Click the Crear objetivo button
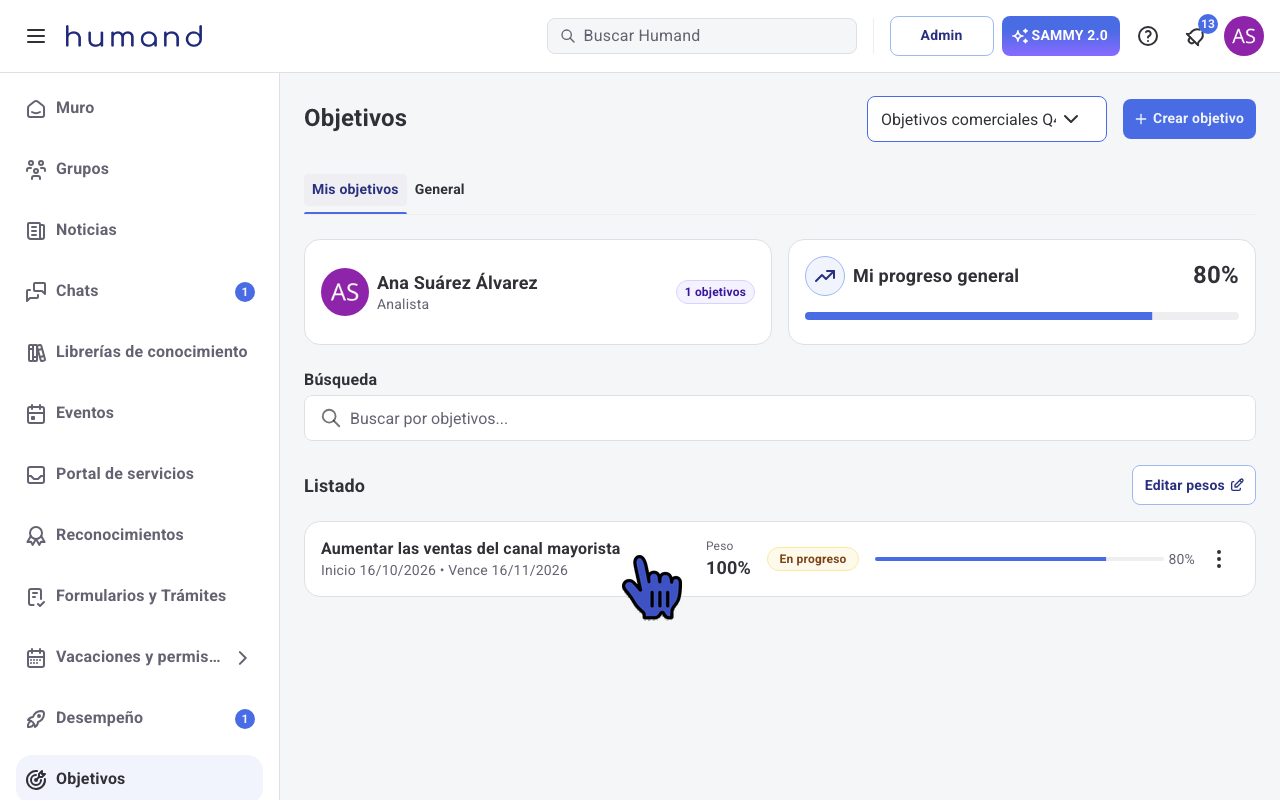Viewport: 1280px width, 800px height. coord(1189,119)
